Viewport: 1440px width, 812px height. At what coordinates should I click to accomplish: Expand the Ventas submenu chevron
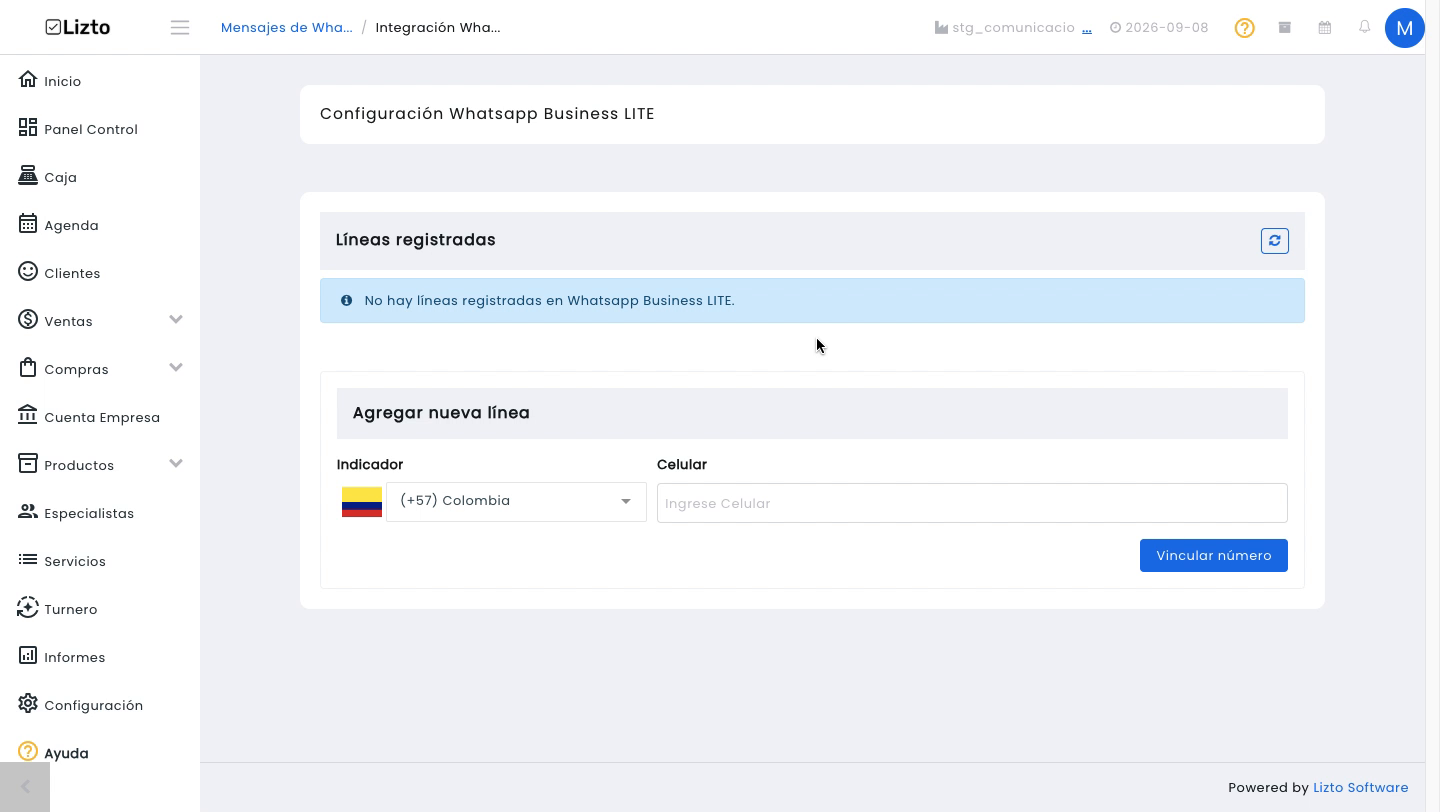tap(176, 320)
